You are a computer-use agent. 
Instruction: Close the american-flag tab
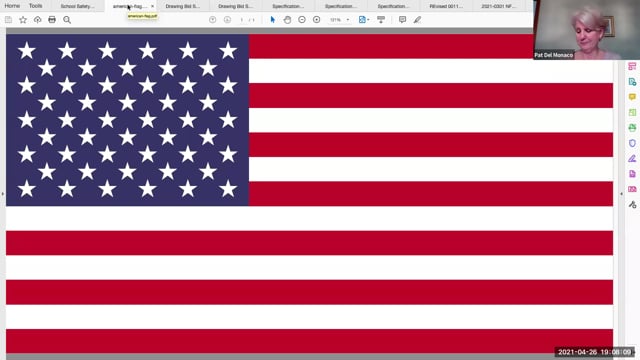click(x=153, y=6)
